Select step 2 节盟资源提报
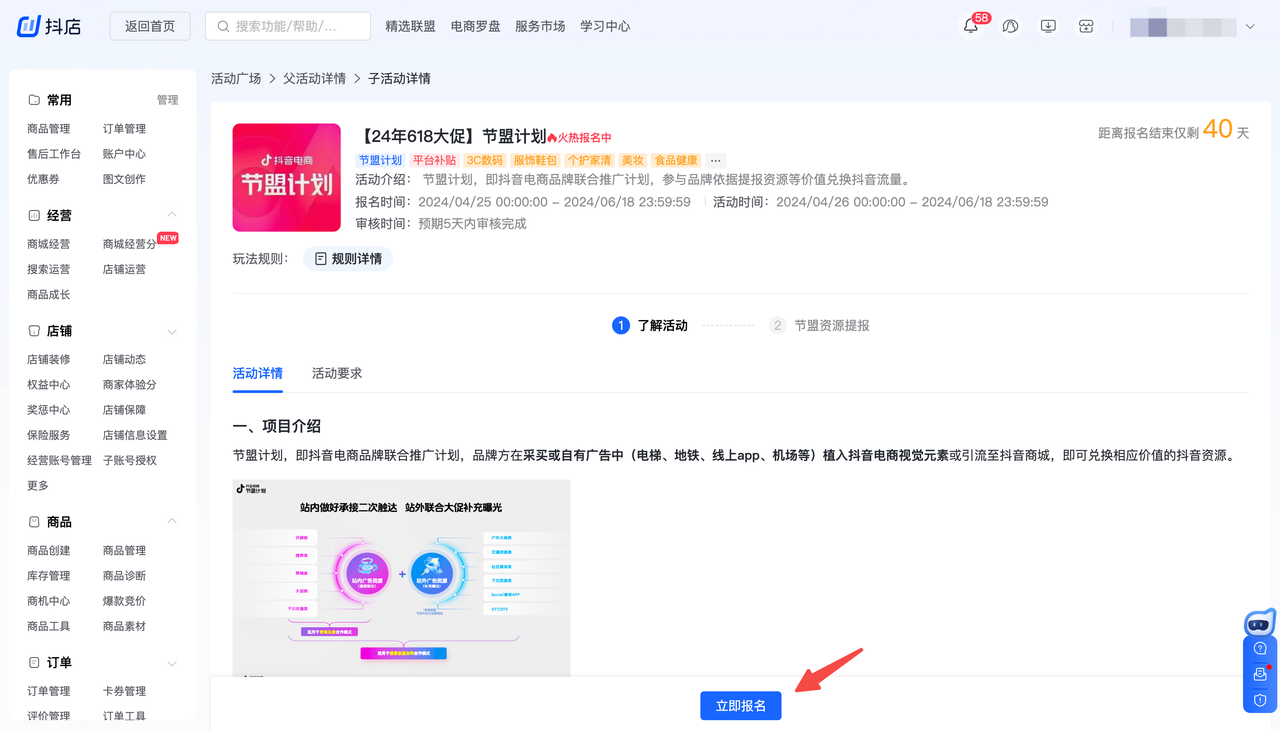This screenshot has height=731, width=1280. click(x=819, y=325)
